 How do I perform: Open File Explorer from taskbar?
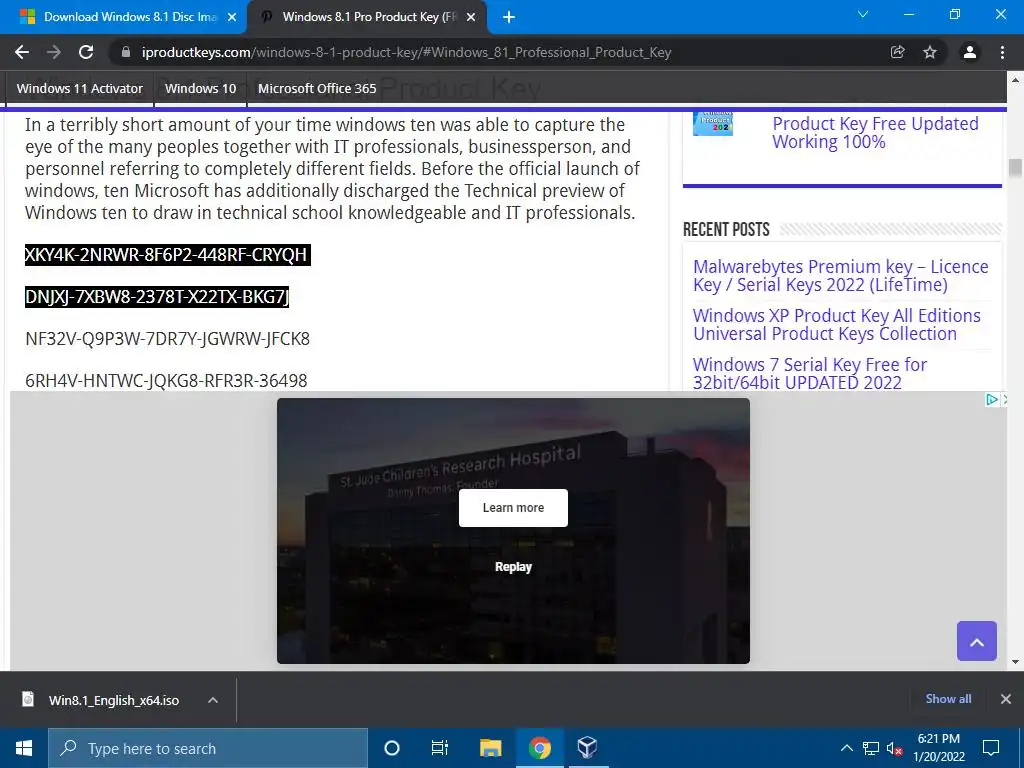point(490,748)
